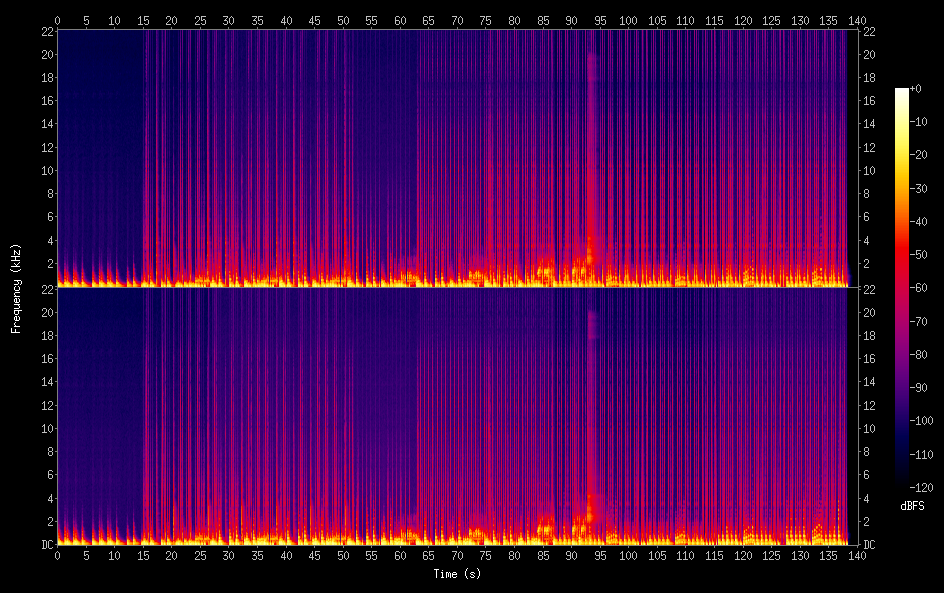Click the "Frequency (kHz)" vertical axis title
Image resolution: width=944 pixels, height=593 pixels.
[17, 287]
